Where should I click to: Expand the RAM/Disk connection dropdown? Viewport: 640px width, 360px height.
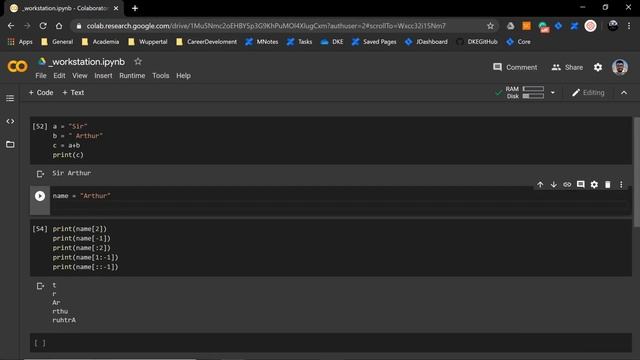click(x=552, y=93)
